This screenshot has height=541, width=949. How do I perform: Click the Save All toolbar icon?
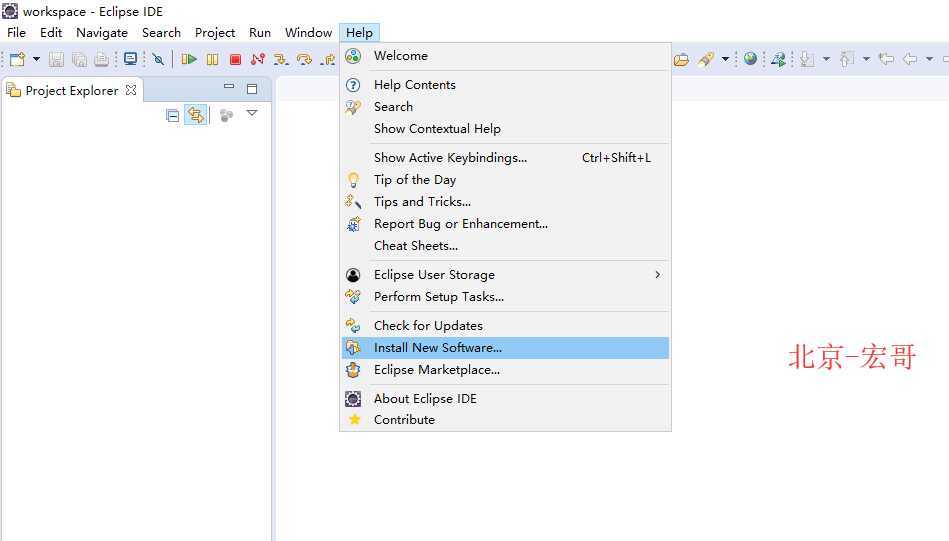tap(79, 59)
